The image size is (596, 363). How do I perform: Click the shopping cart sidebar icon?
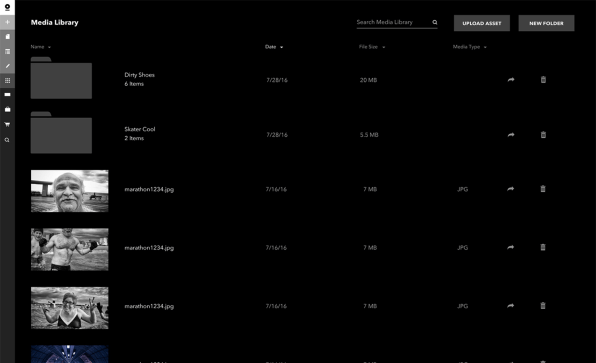7,124
